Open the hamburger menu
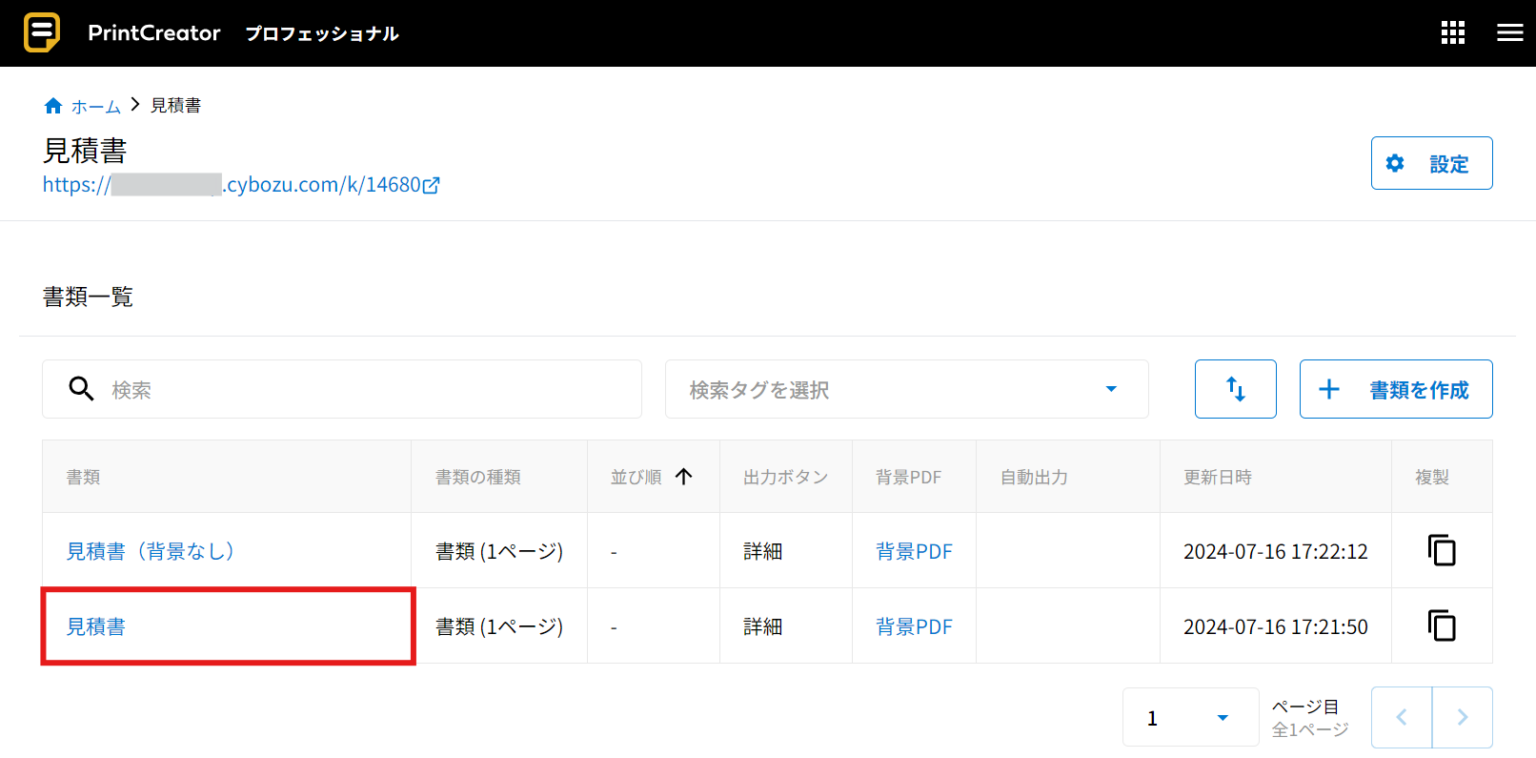1536x758 pixels. [x=1509, y=33]
